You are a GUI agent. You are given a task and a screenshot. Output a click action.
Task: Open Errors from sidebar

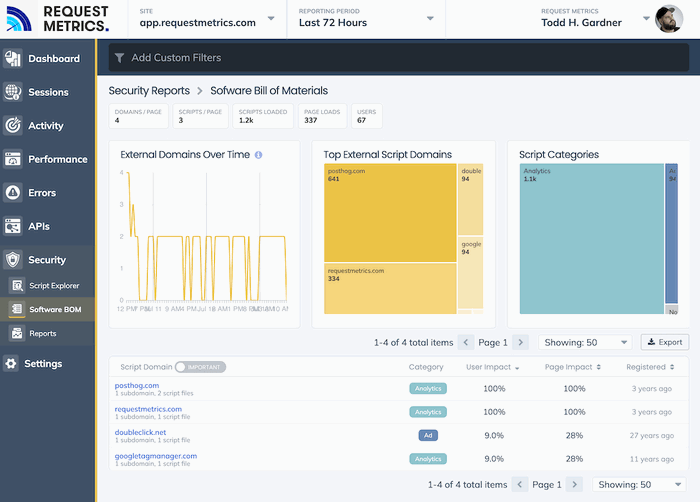point(48,192)
